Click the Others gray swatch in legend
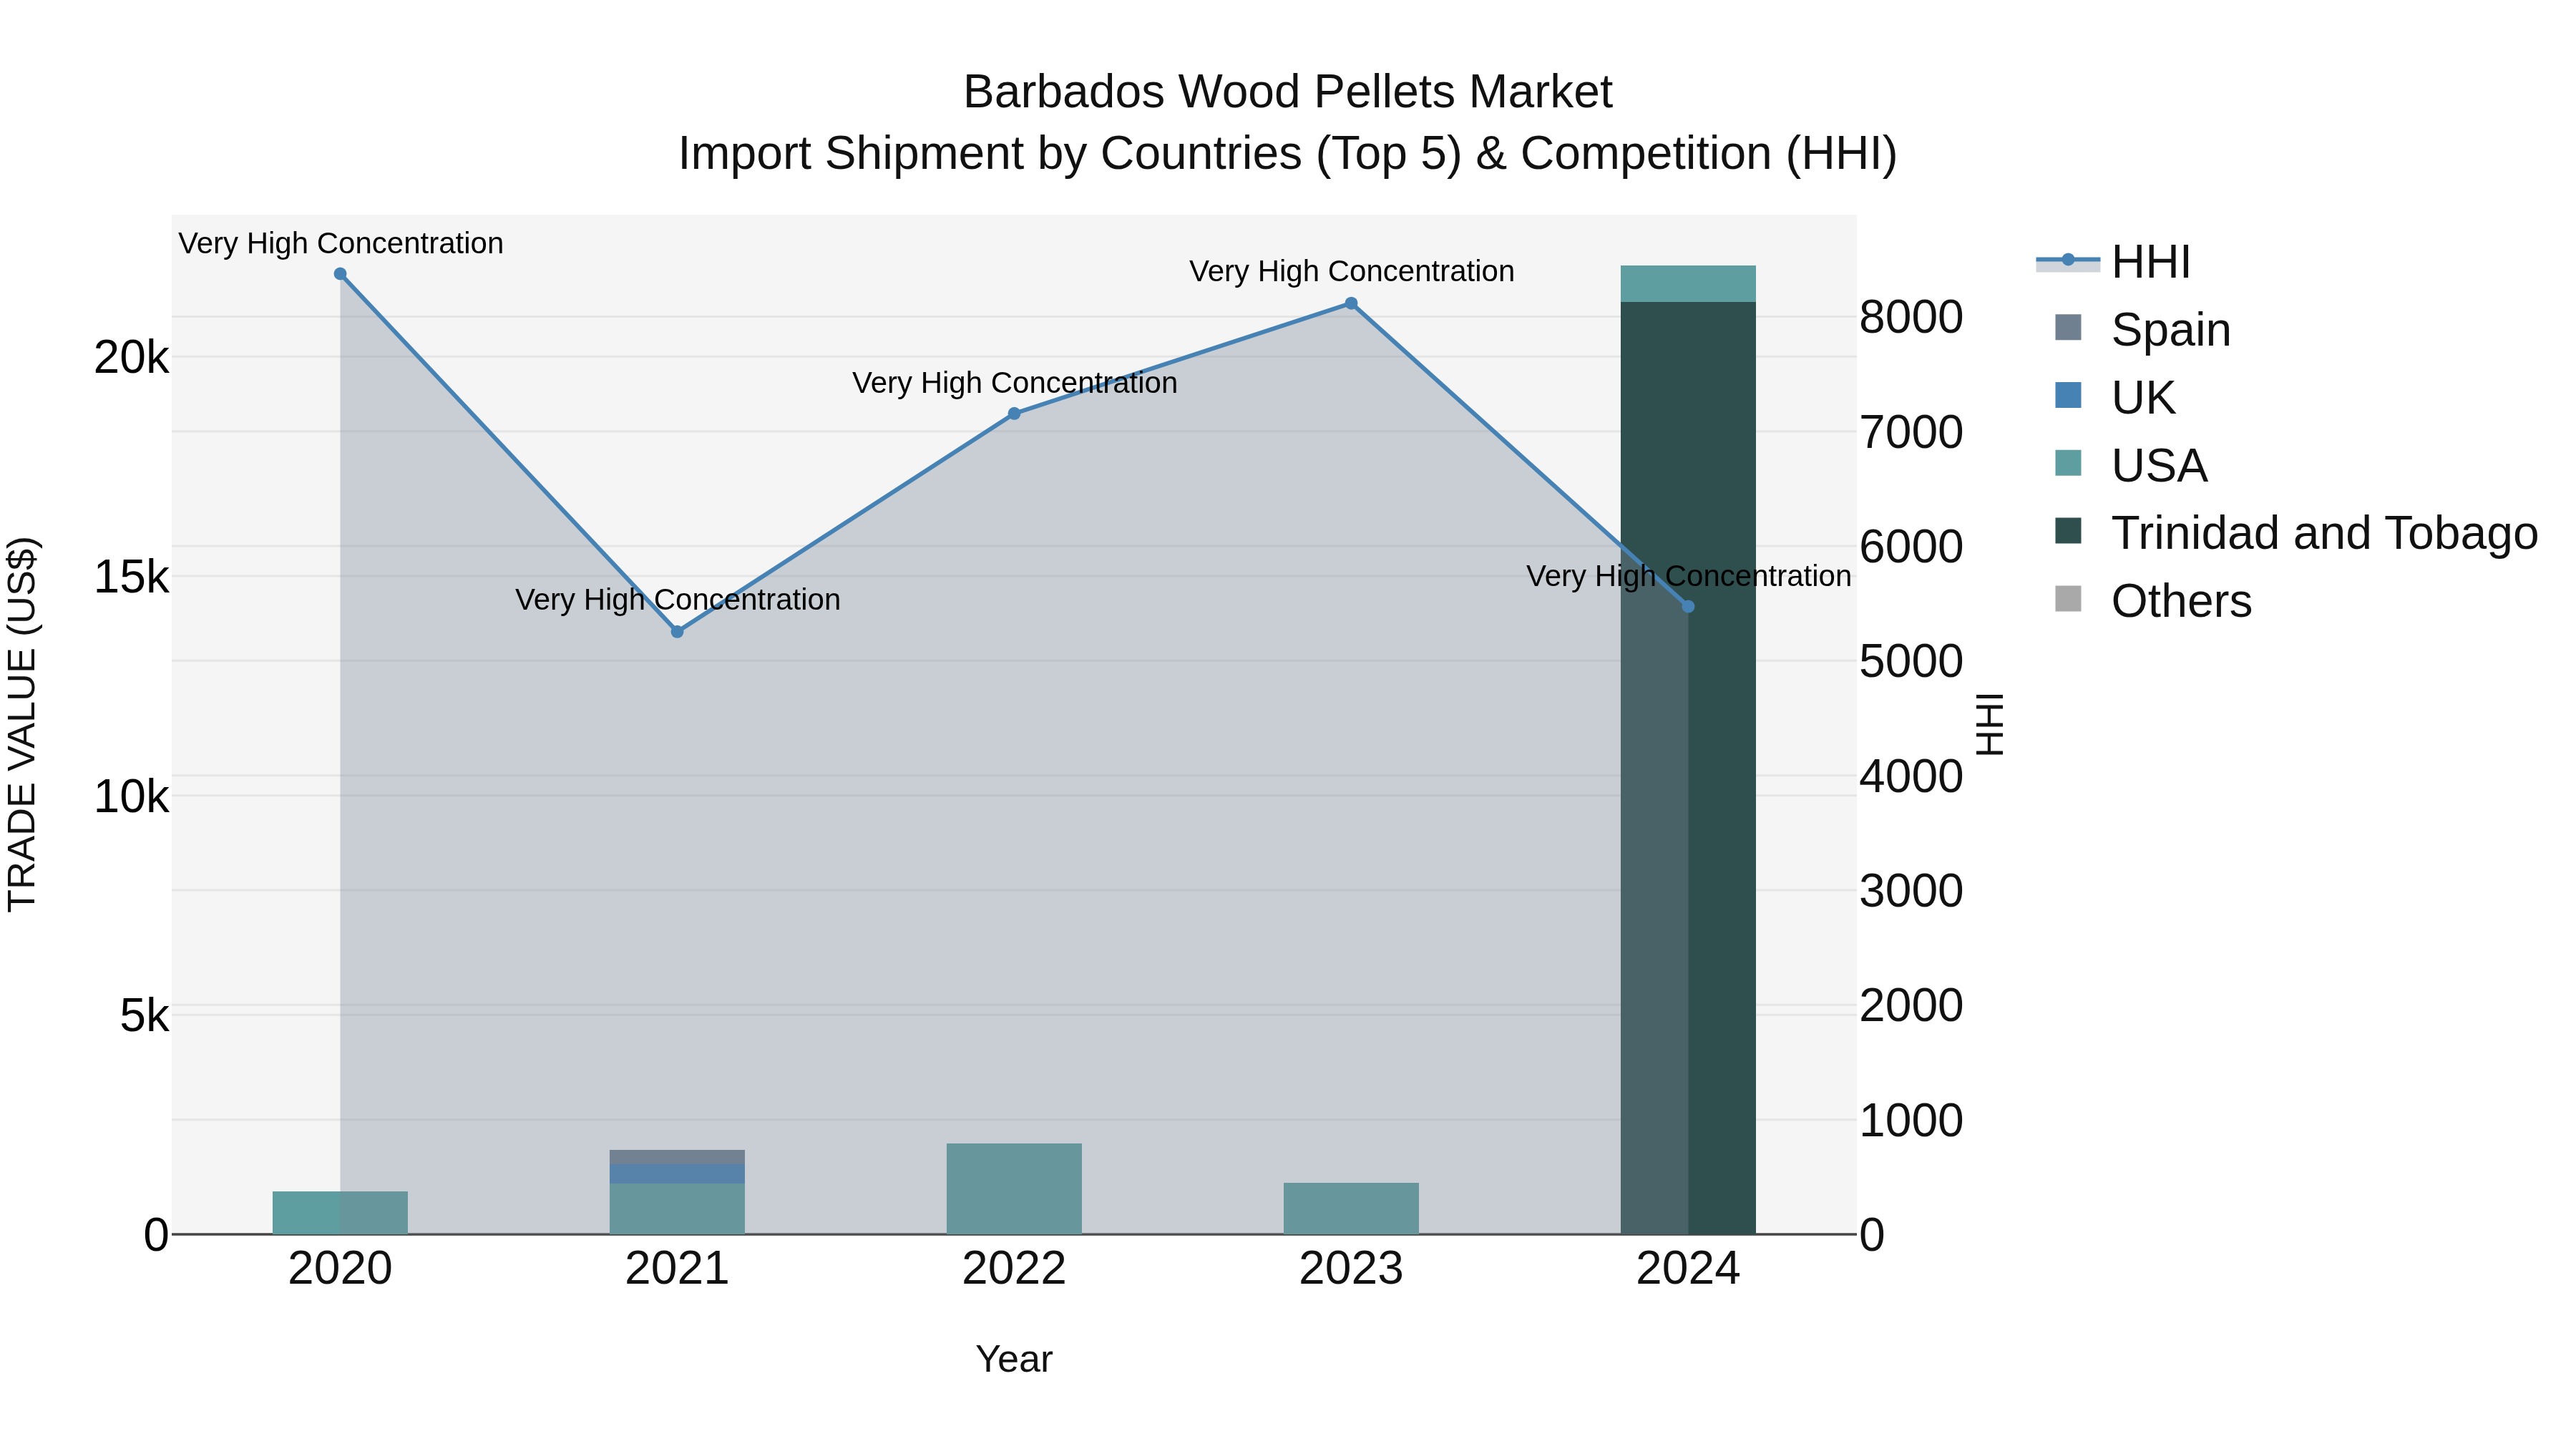2576x1449 pixels. pyautogui.click(x=2068, y=599)
